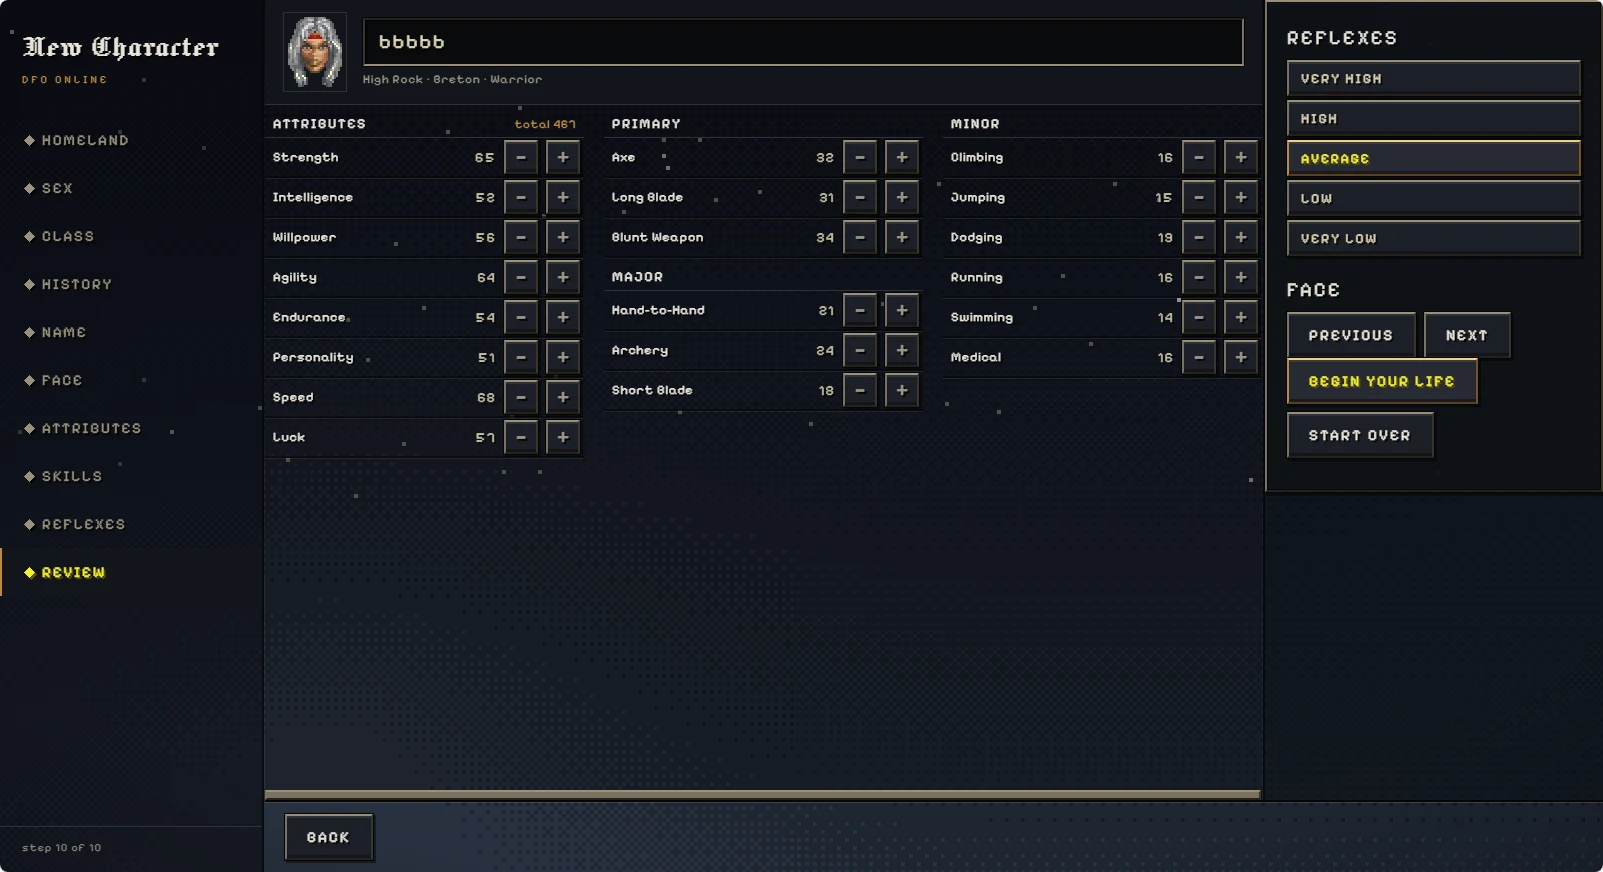Decrease Medical skill with minus button

[x=1199, y=357]
